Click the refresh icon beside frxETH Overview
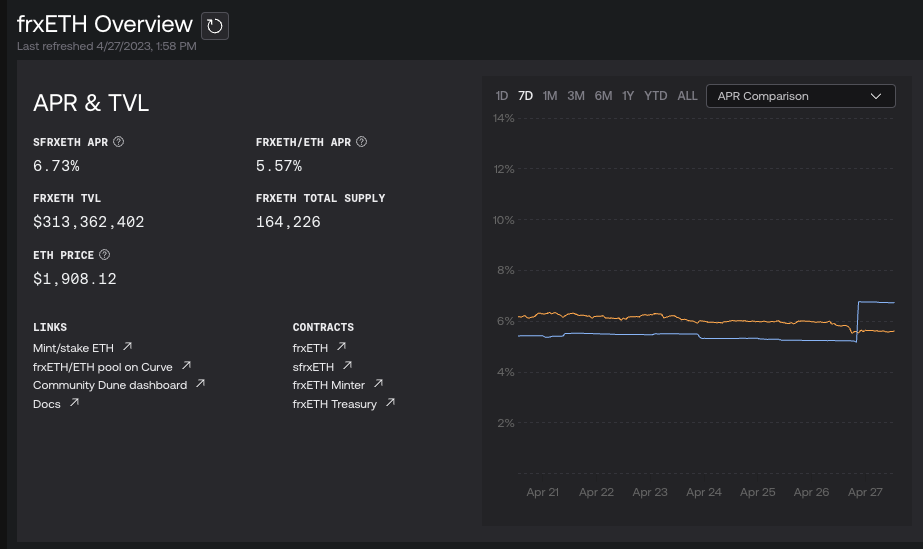Image resolution: width=923 pixels, height=549 pixels. coord(215,26)
